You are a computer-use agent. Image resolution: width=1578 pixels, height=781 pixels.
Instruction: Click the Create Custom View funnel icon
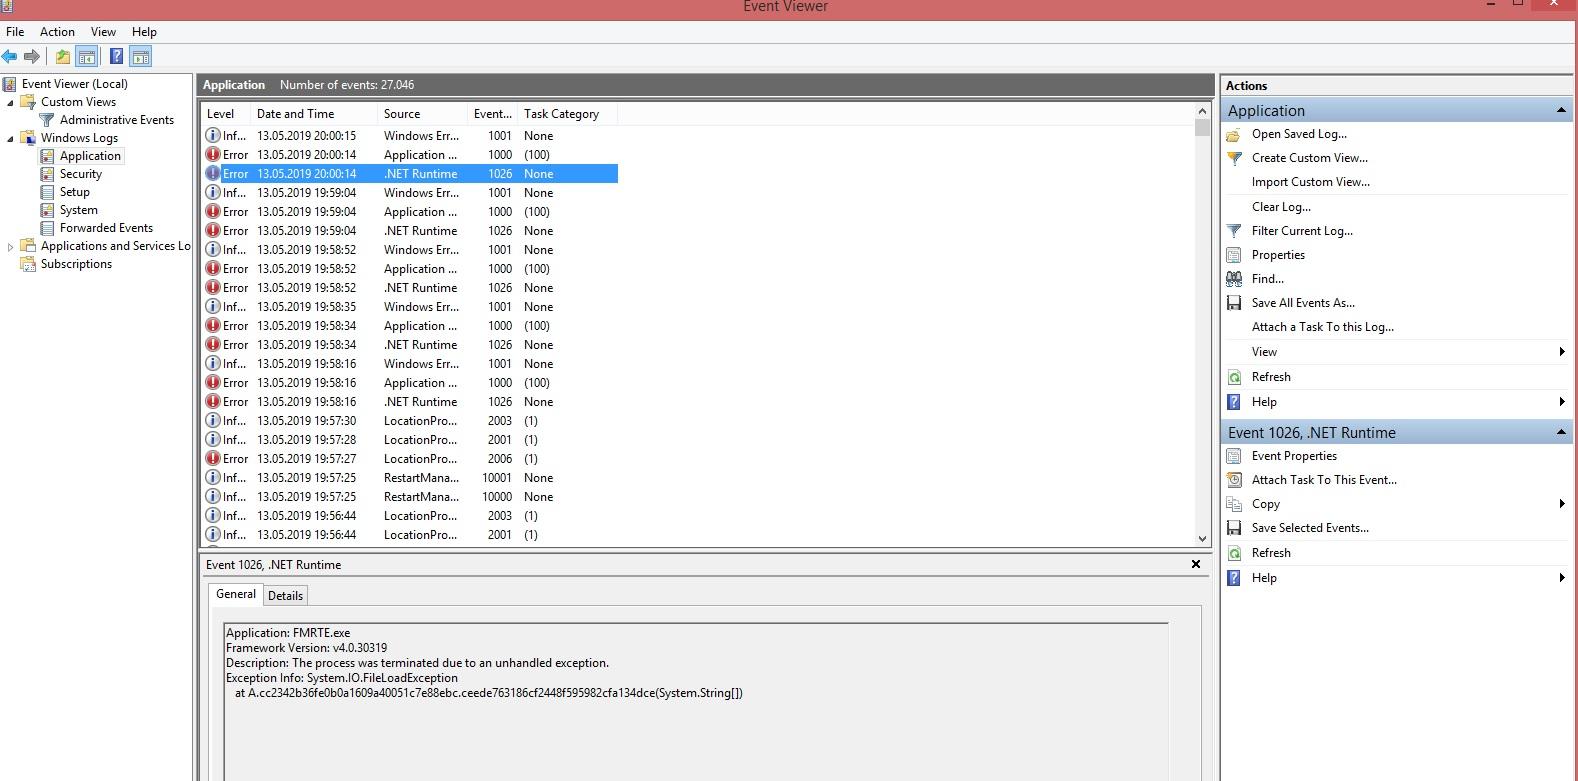pos(1234,158)
